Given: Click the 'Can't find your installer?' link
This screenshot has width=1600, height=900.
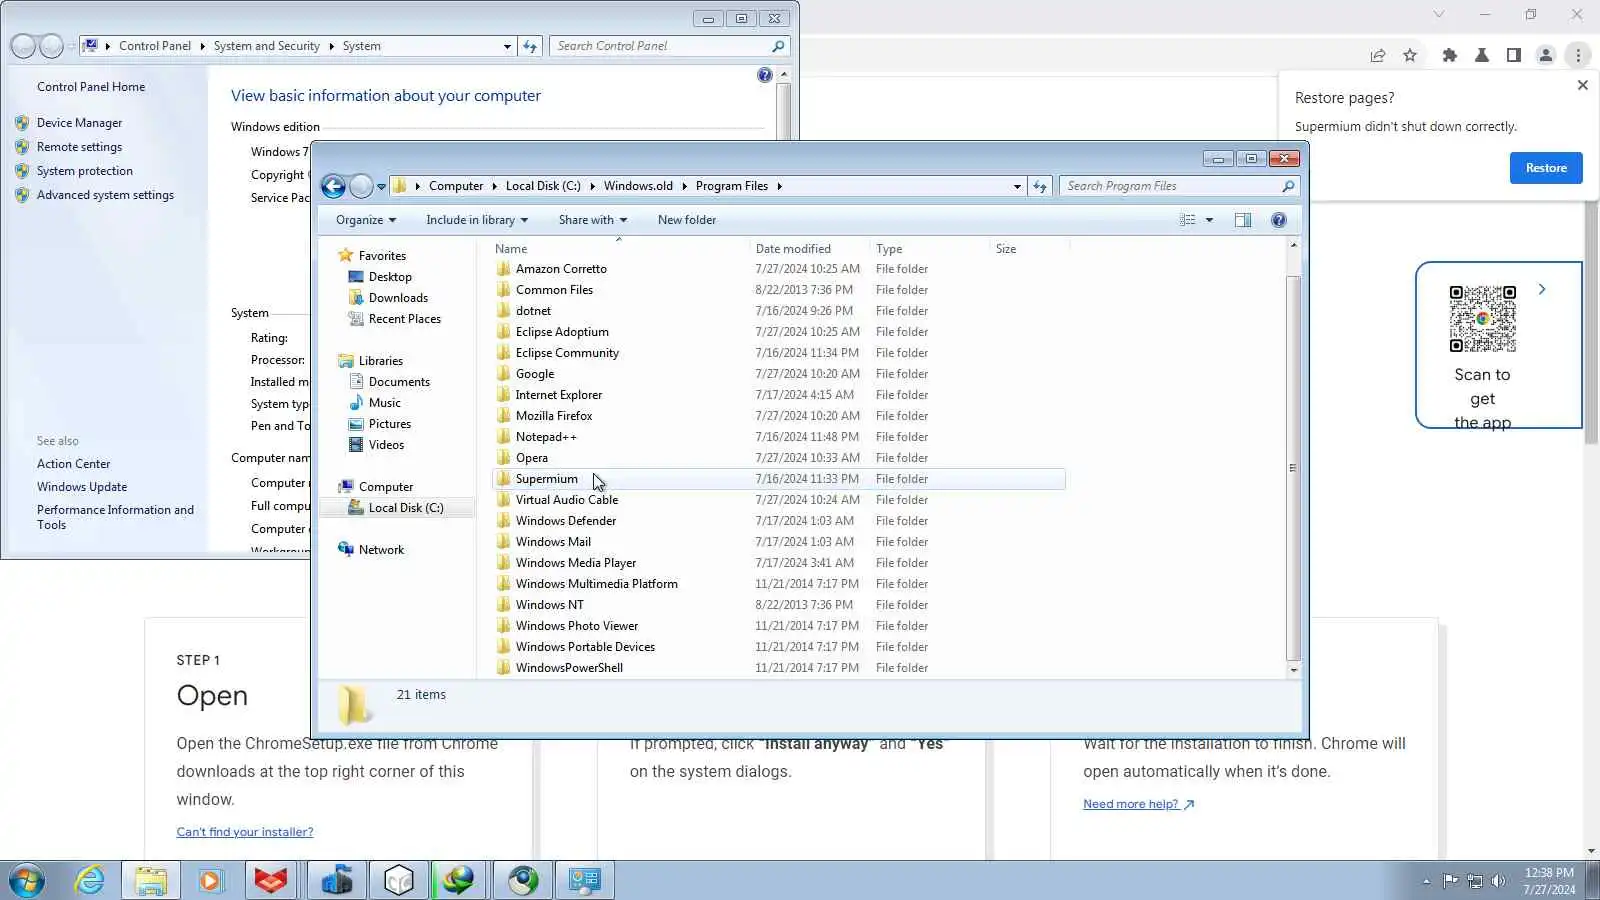Looking at the screenshot, I should click(245, 832).
